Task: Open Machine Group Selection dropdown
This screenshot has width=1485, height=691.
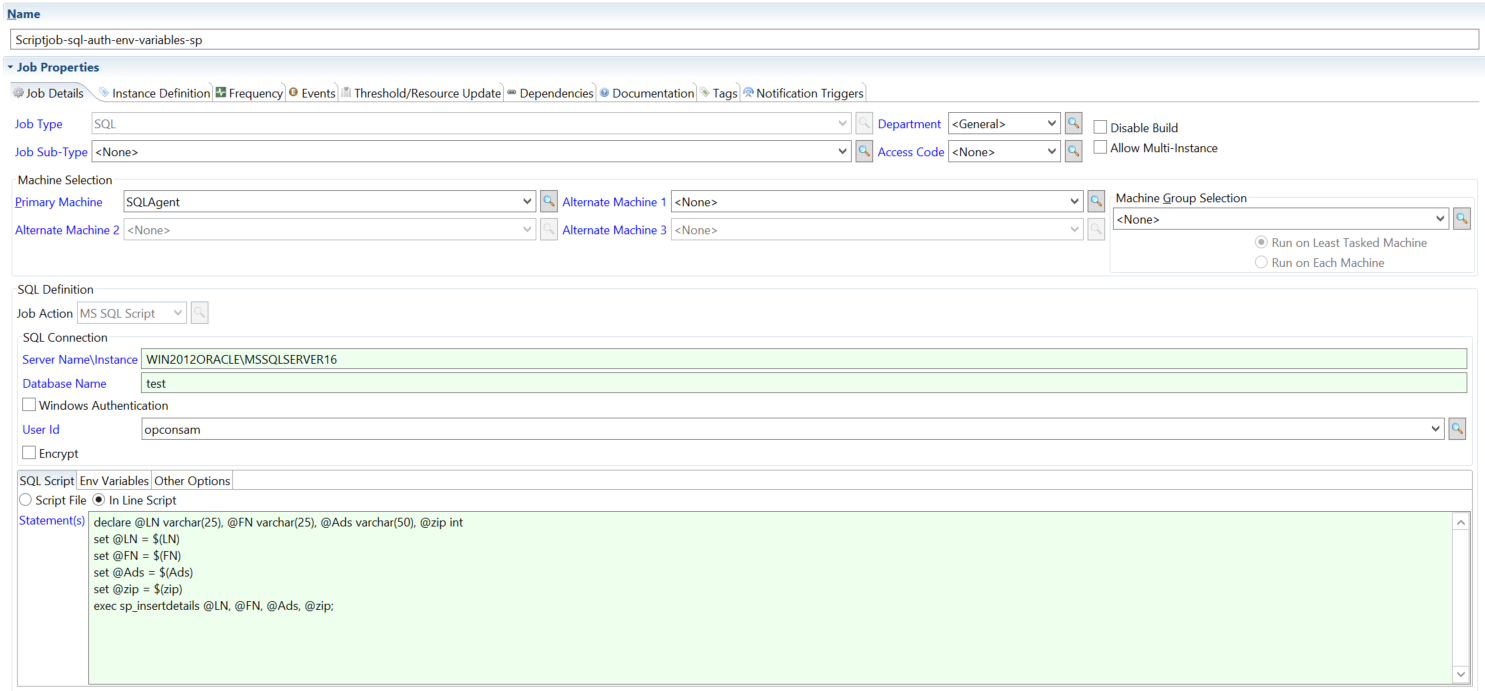Action: click(1440, 218)
